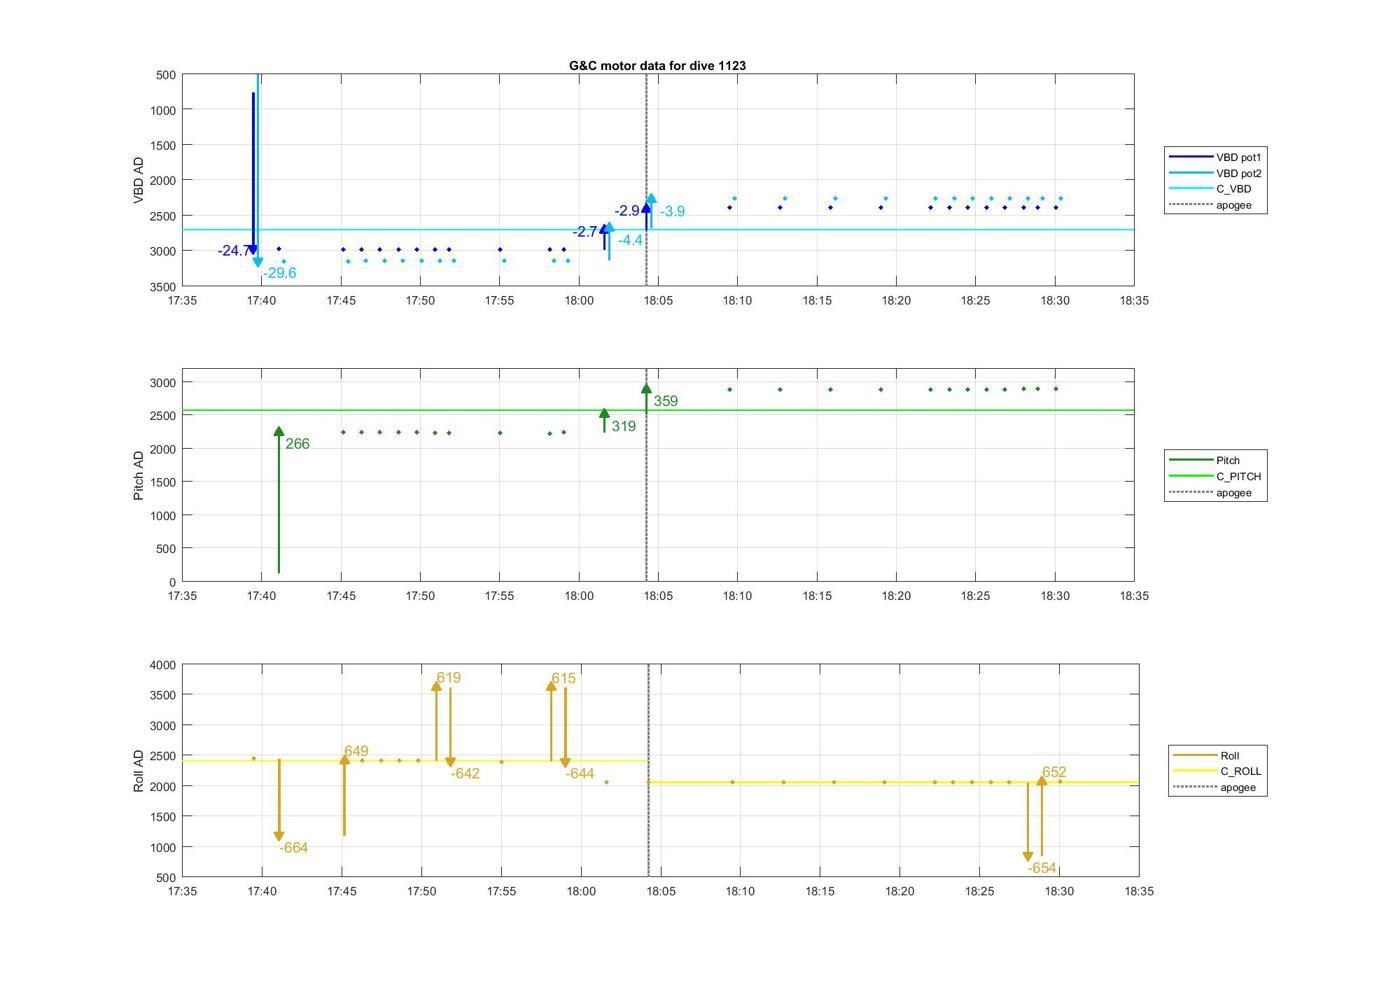
Task: Select the 'VBD pot1' legend entry
Action: pyautogui.click(x=1215, y=157)
